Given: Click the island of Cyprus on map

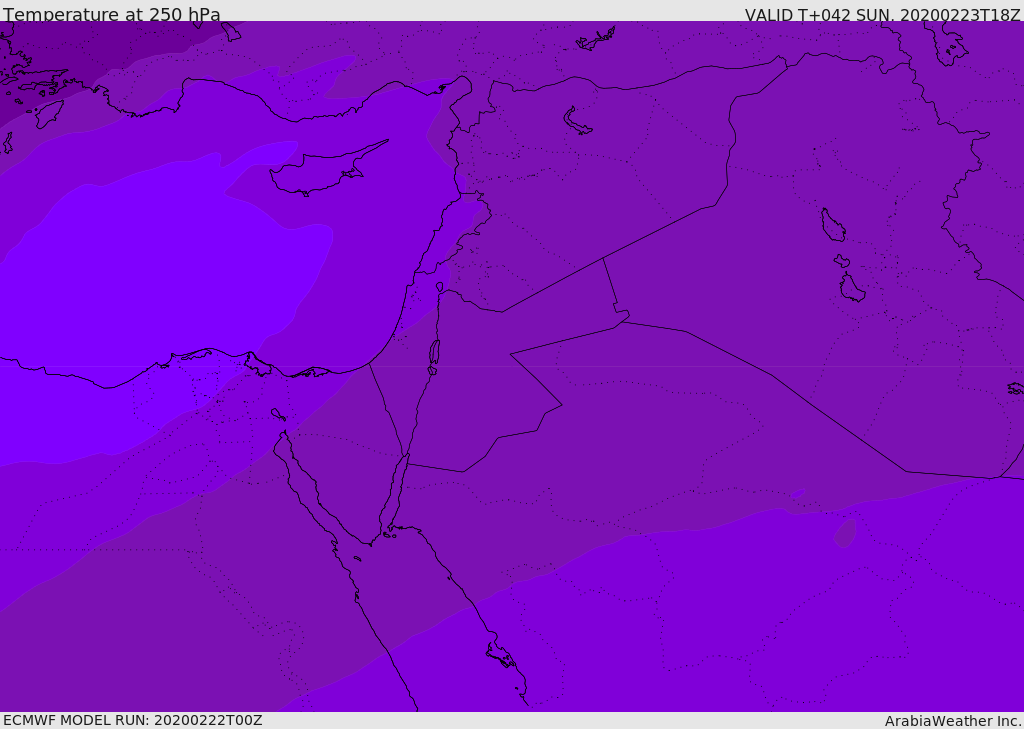Looking at the screenshot, I should click(x=327, y=169).
